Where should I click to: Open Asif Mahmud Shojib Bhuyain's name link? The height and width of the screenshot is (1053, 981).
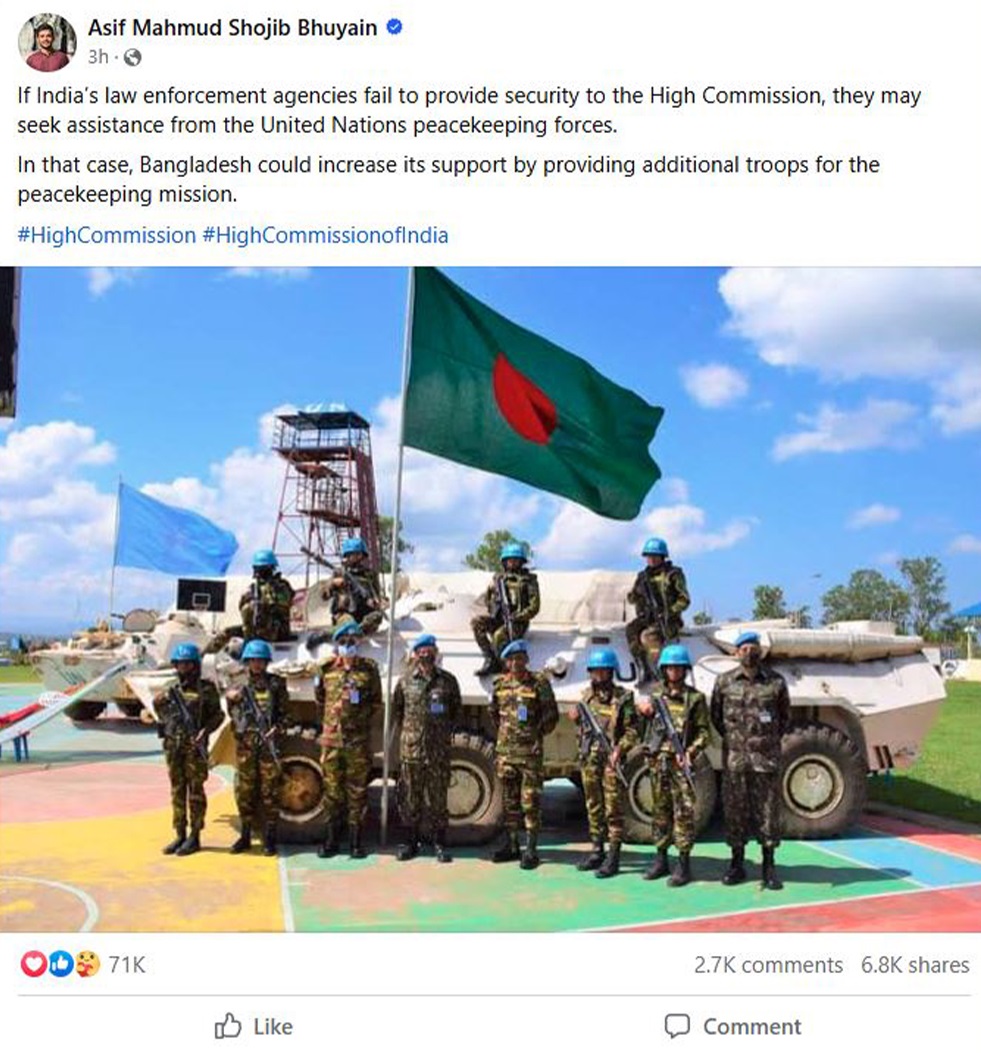pyautogui.click(x=232, y=28)
